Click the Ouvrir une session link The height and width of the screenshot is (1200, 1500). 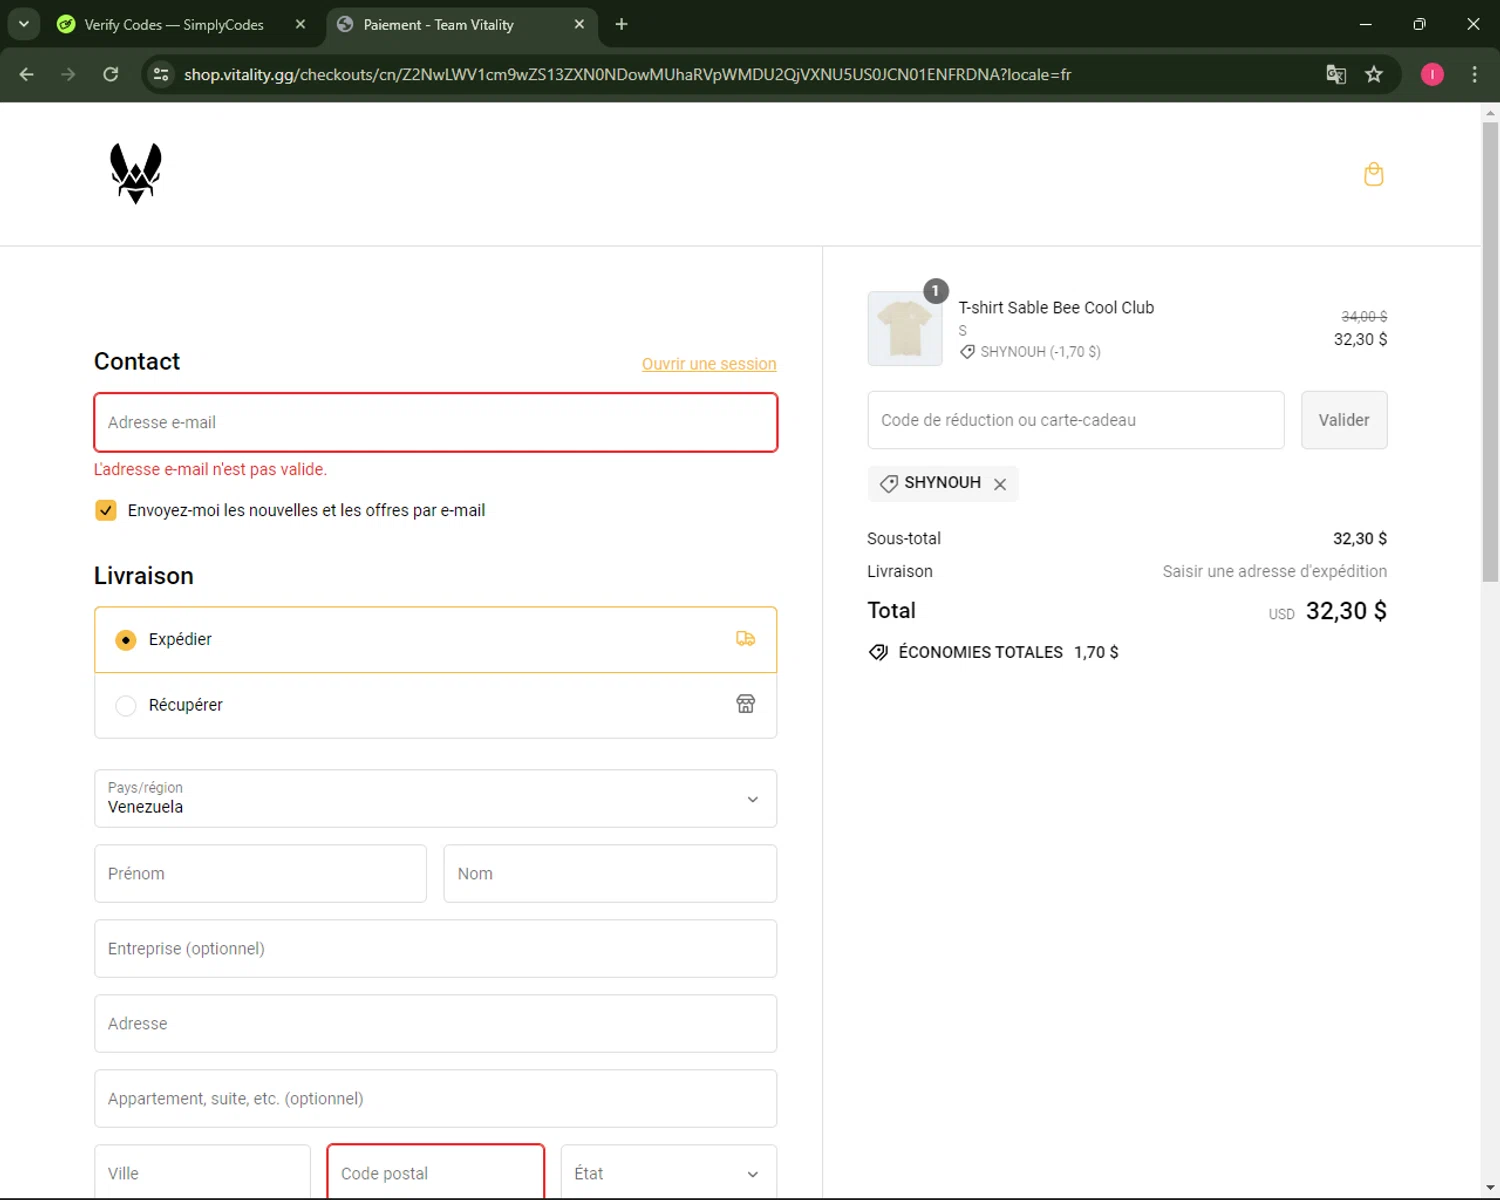tap(708, 364)
